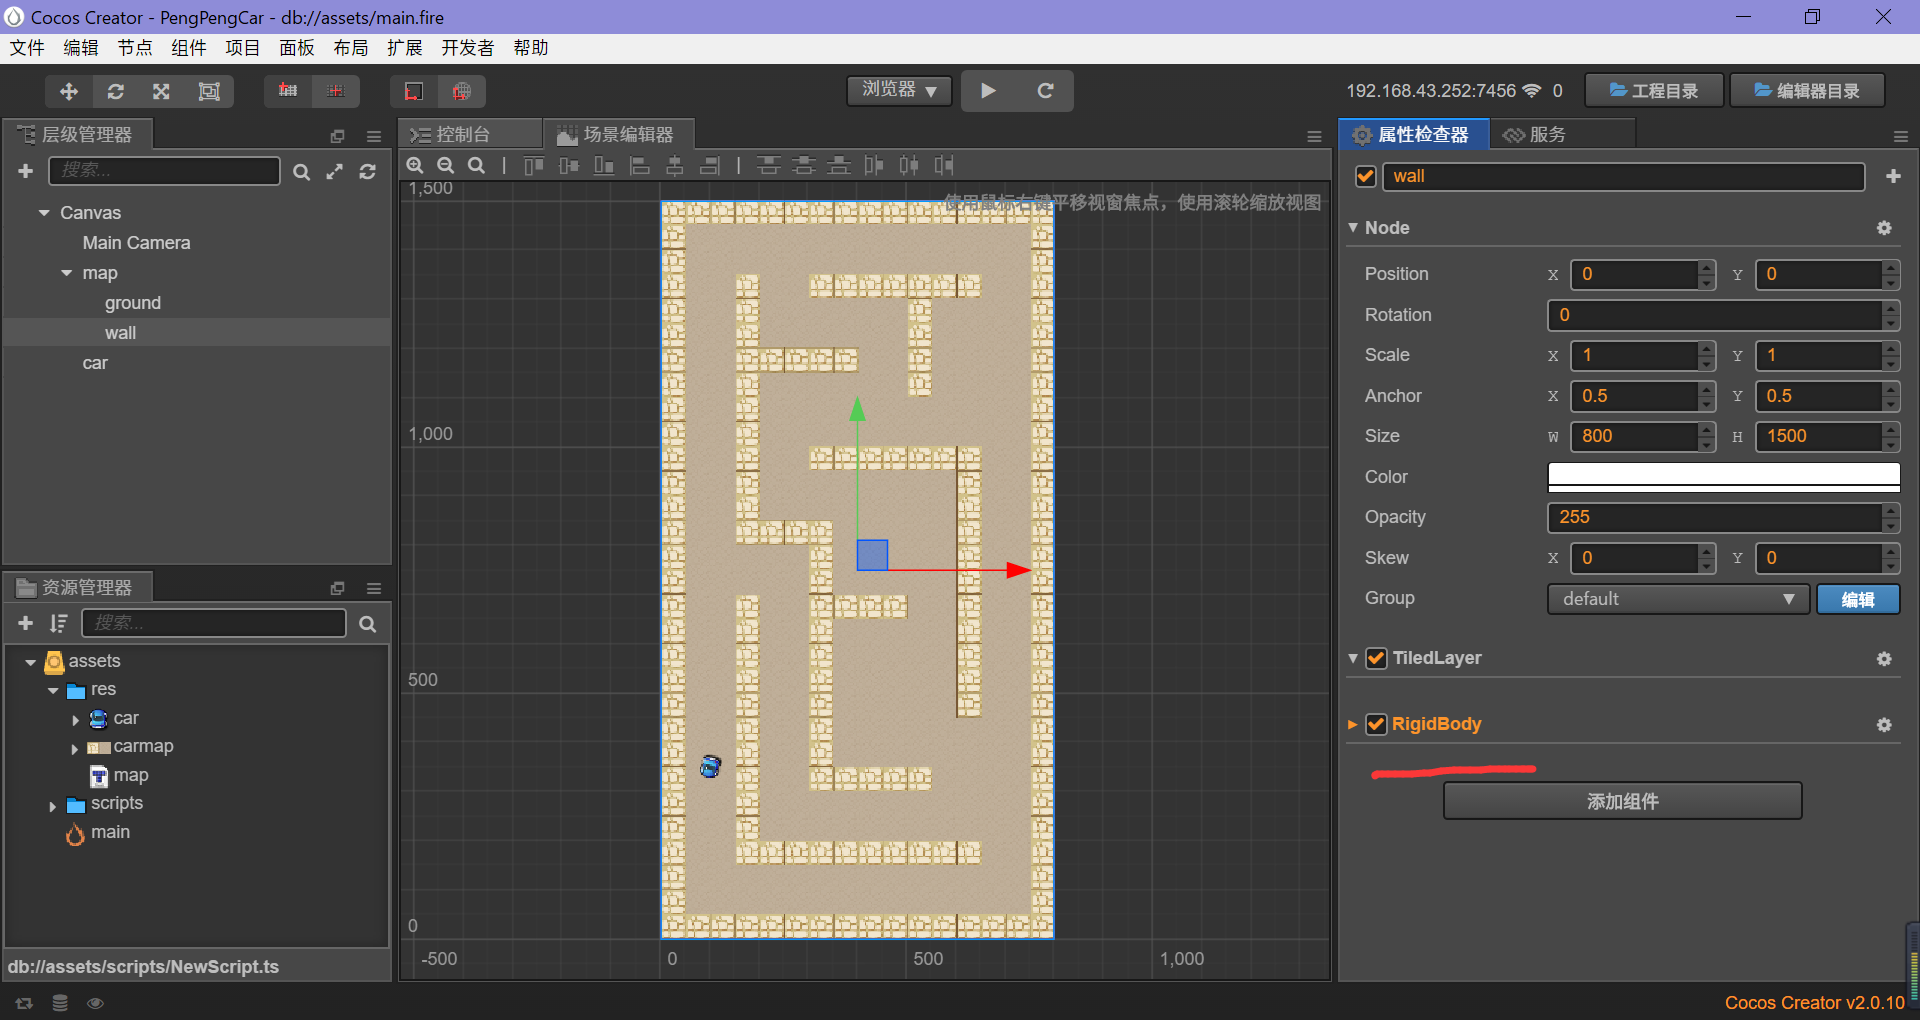Expand the carmap asset
Screen dimensions: 1920x1020
click(x=75, y=748)
